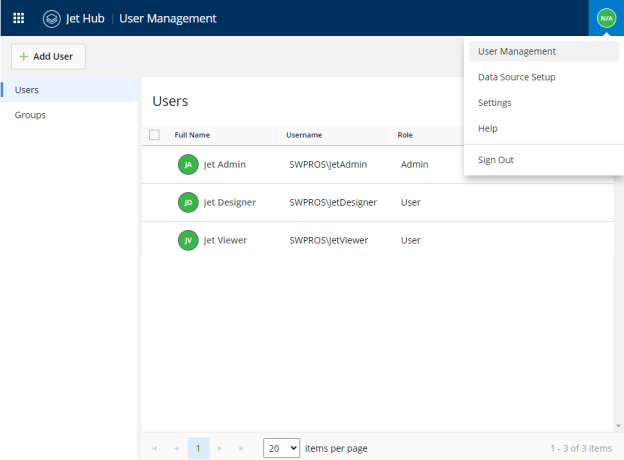Open Settings from the profile menu

pyautogui.click(x=495, y=103)
